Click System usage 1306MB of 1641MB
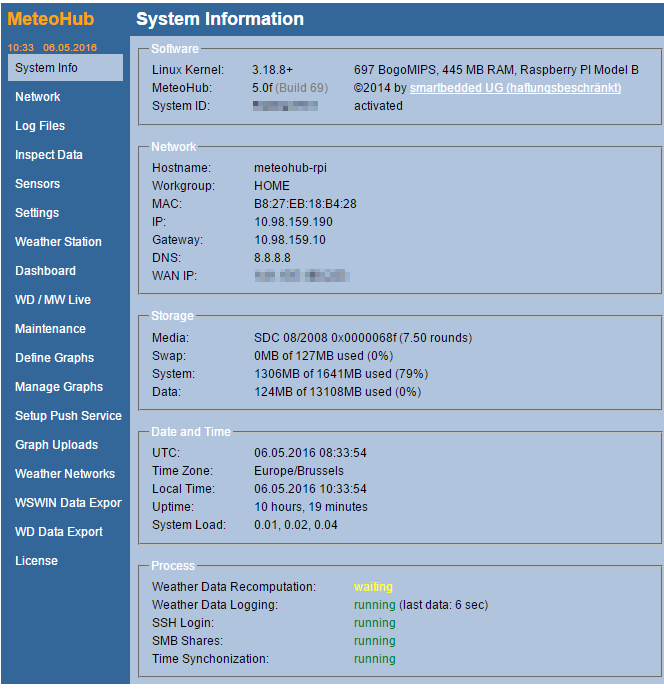This screenshot has width=664, height=699. [341, 374]
